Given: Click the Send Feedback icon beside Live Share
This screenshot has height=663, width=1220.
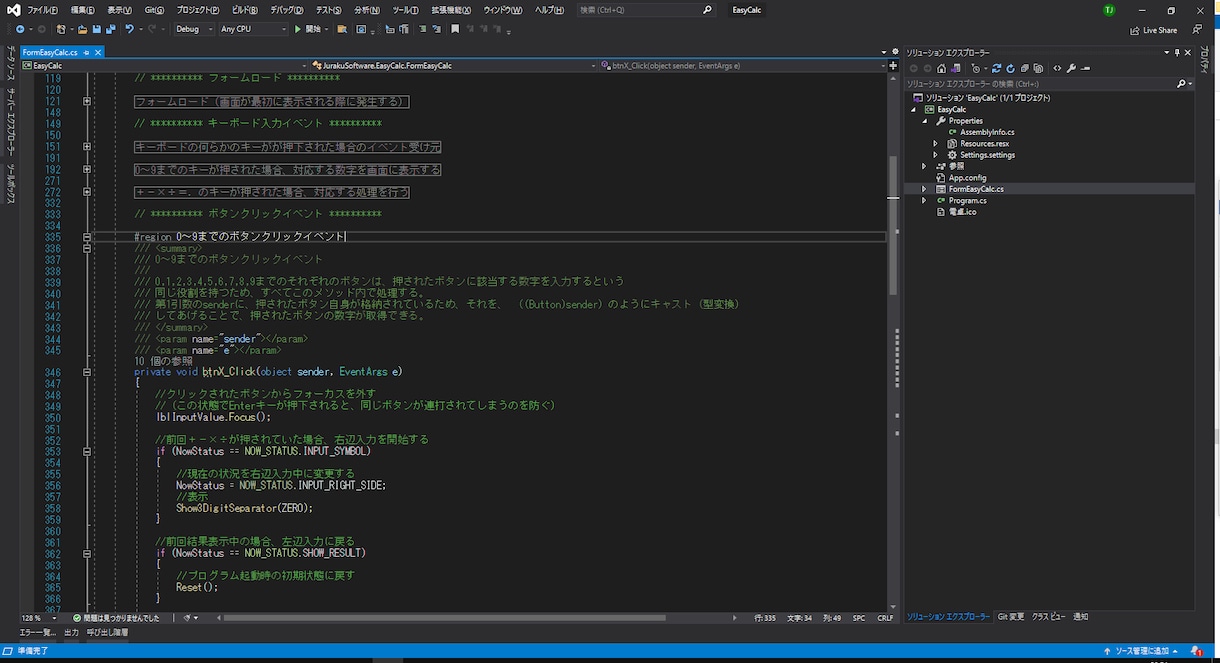Looking at the screenshot, I should pyautogui.click(x=1197, y=30).
